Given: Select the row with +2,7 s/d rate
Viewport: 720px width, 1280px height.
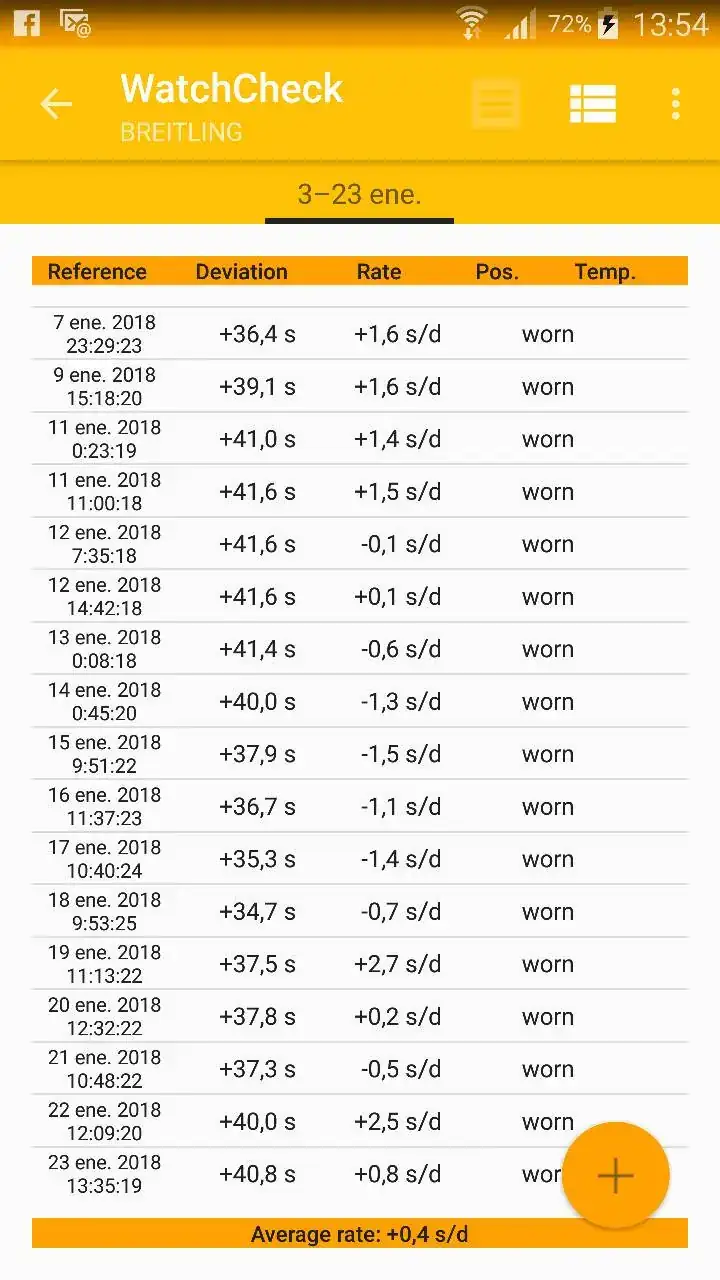Looking at the screenshot, I should tap(360, 964).
